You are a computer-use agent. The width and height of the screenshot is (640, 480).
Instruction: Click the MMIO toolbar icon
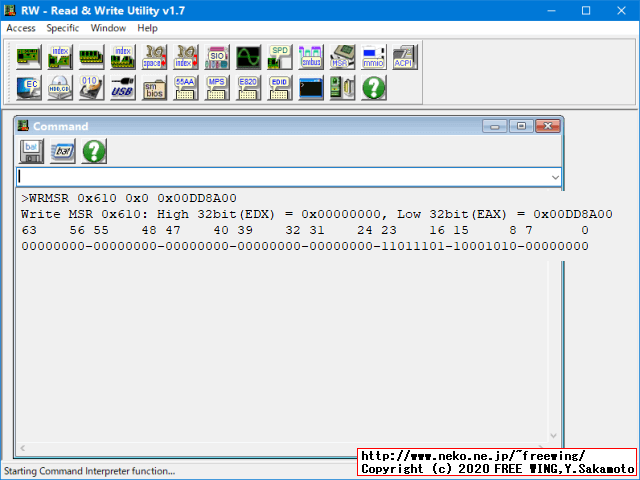(x=373, y=56)
